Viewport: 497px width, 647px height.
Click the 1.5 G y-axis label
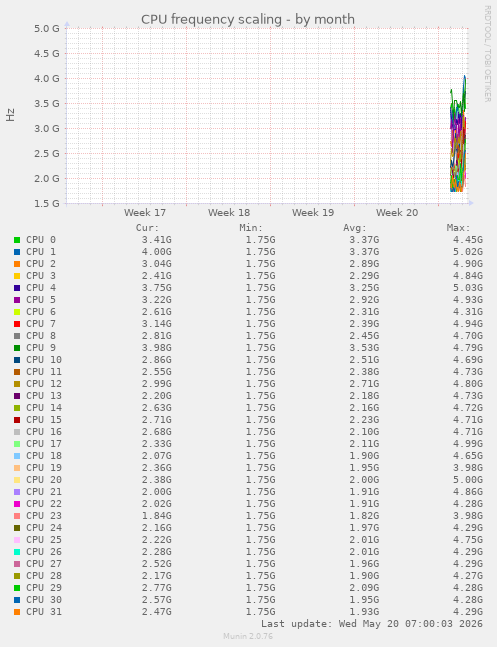click(47, 203)
